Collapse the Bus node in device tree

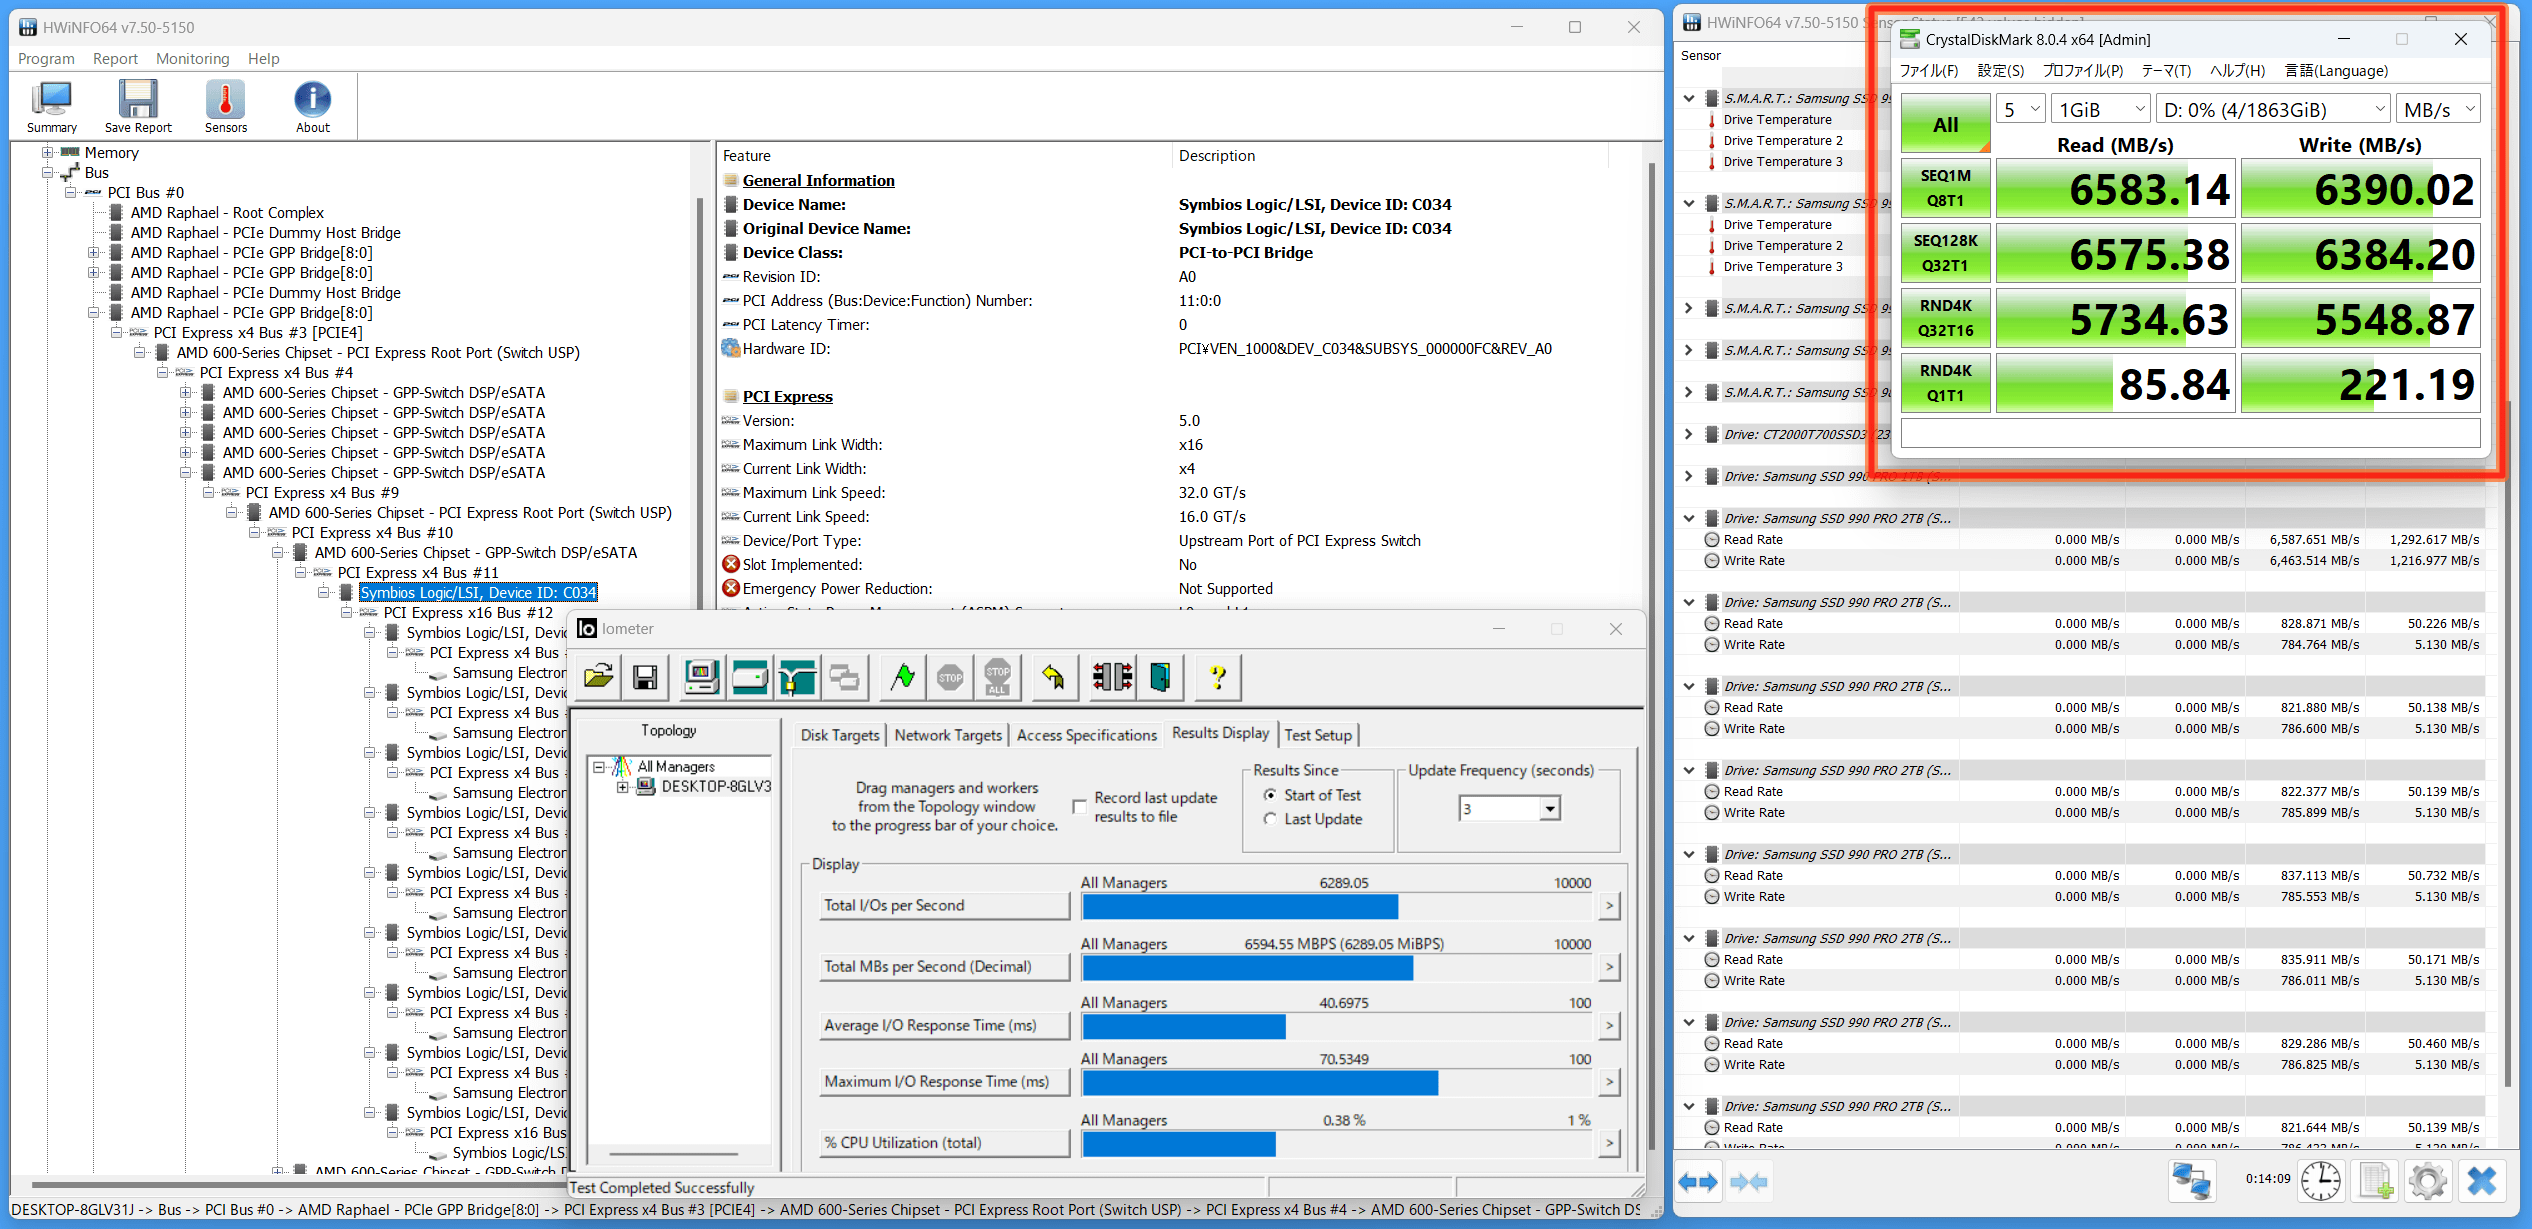47,173
